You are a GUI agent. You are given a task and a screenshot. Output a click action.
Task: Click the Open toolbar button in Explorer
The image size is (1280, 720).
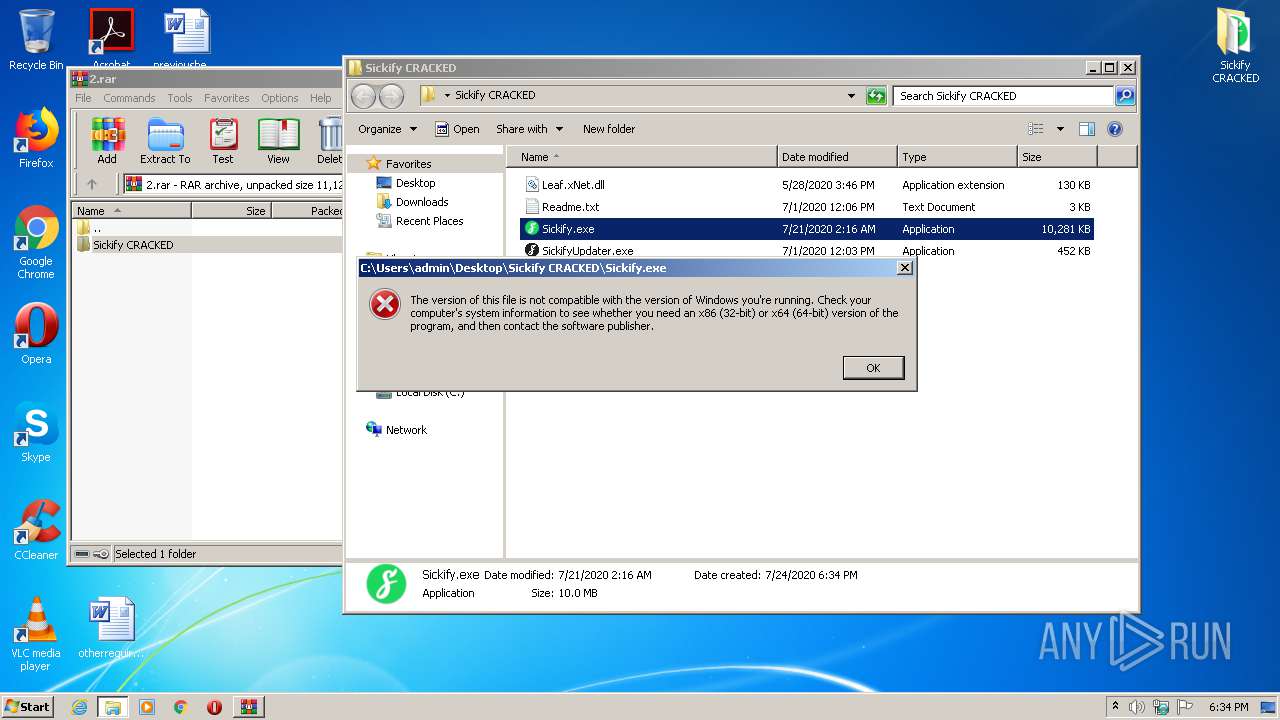457,129
